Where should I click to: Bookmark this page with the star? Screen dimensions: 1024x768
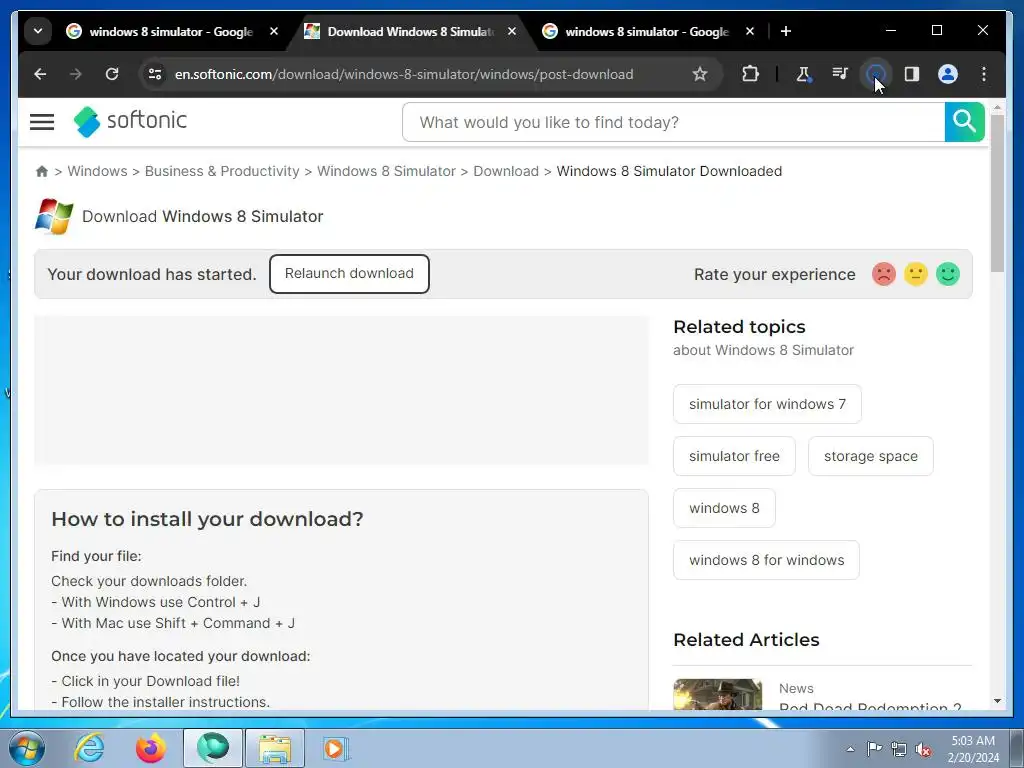click(x=699, y=74)
